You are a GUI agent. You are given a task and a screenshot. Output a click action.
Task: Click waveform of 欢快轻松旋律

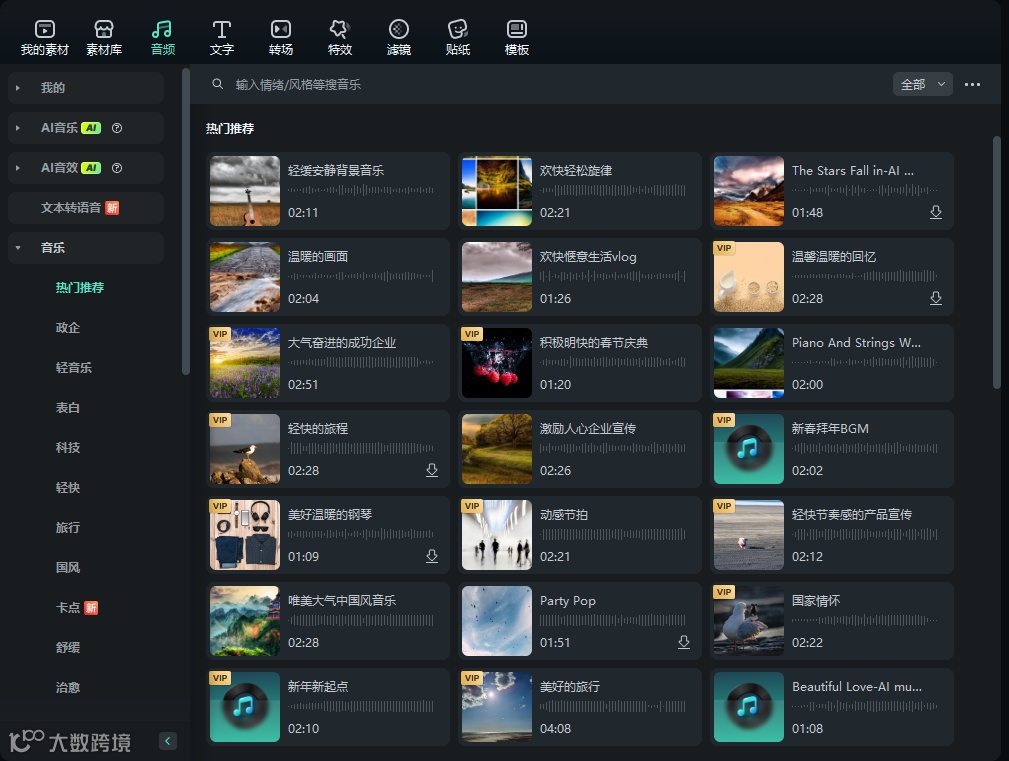[x=613, y=190]
